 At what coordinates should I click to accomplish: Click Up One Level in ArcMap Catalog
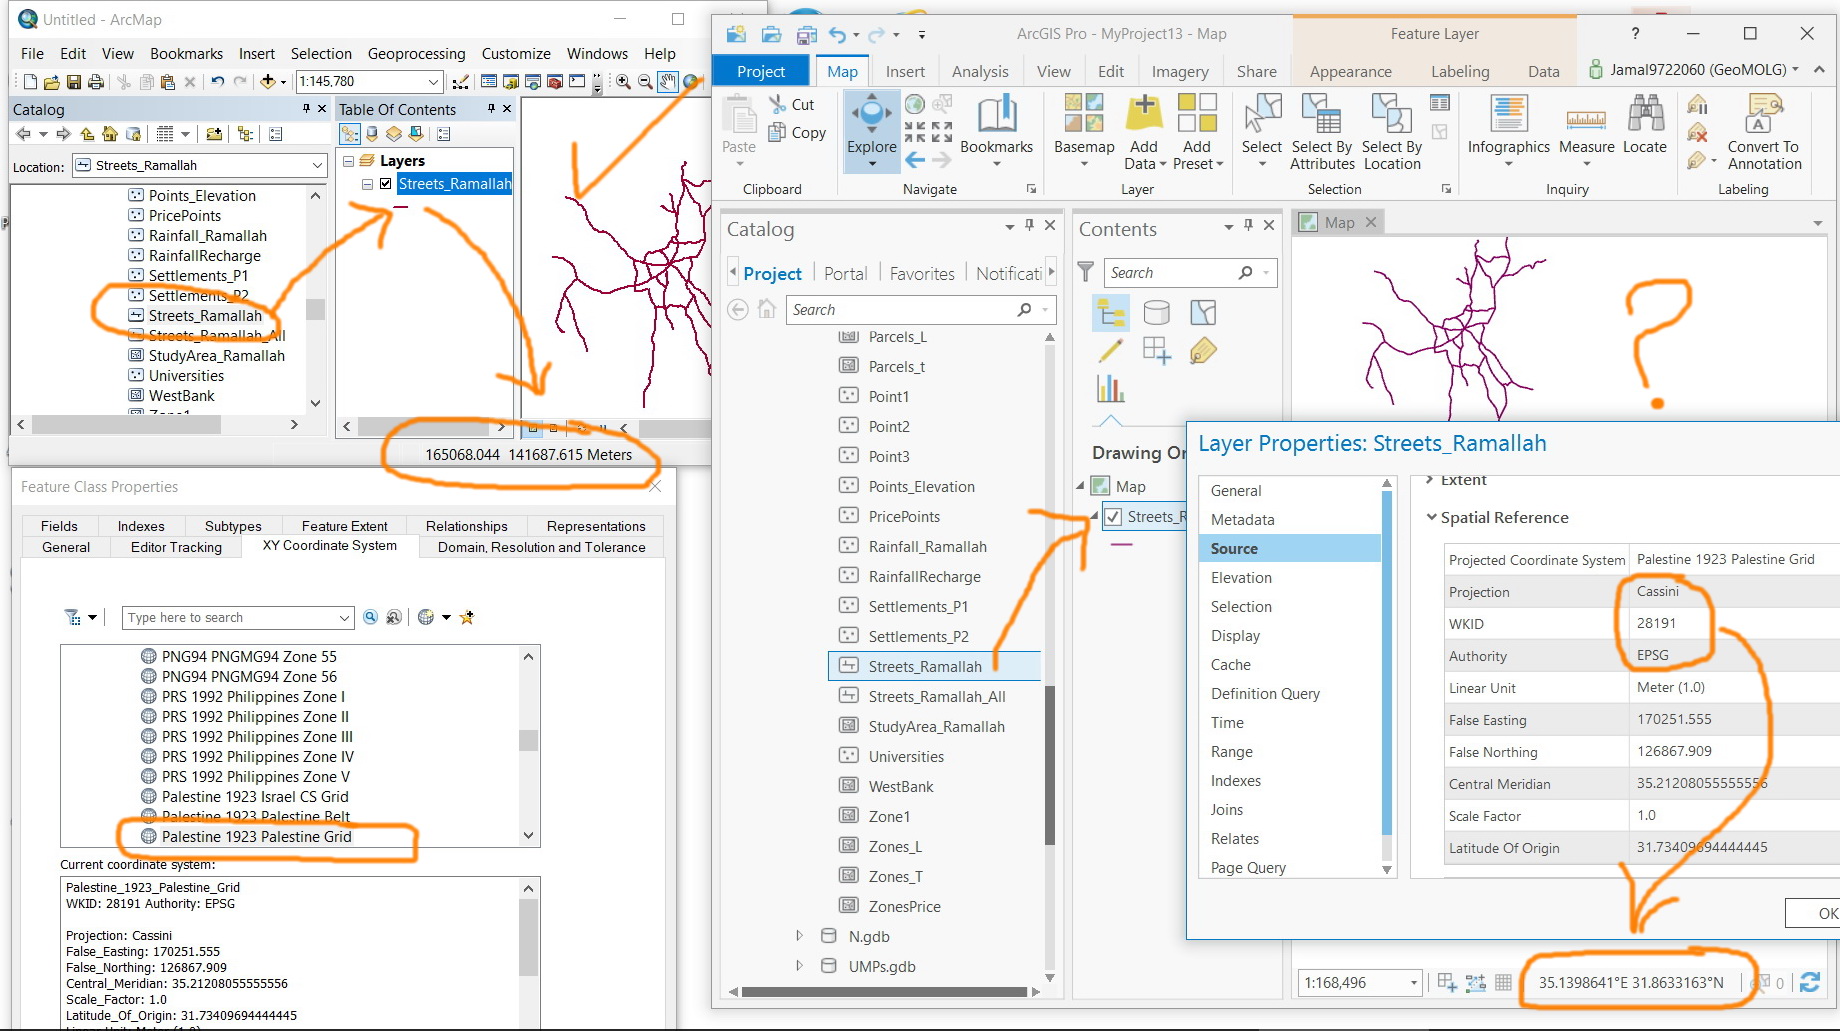point(87,134)
